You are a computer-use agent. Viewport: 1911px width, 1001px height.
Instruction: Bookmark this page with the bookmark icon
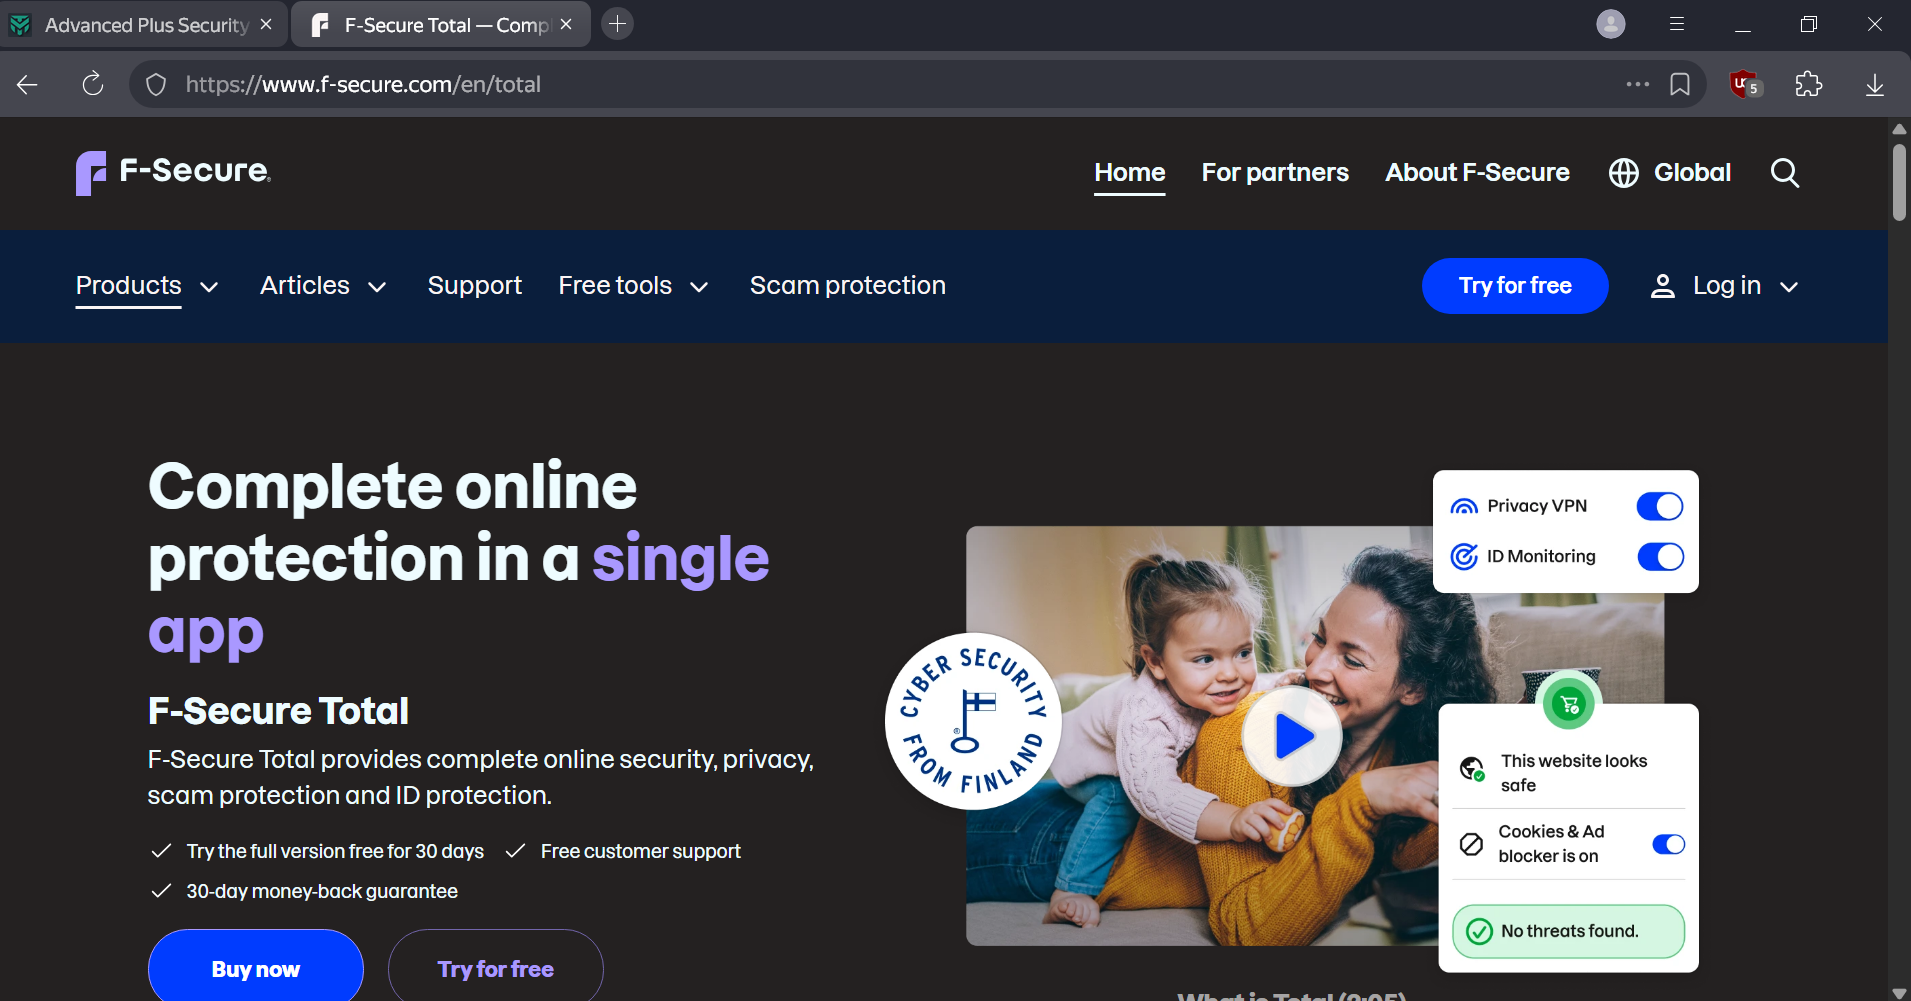click(1680, 85)
